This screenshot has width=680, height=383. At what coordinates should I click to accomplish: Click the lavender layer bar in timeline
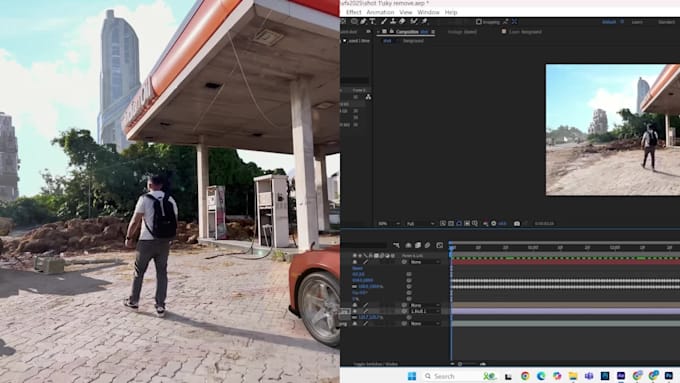[x=566, y=311]
